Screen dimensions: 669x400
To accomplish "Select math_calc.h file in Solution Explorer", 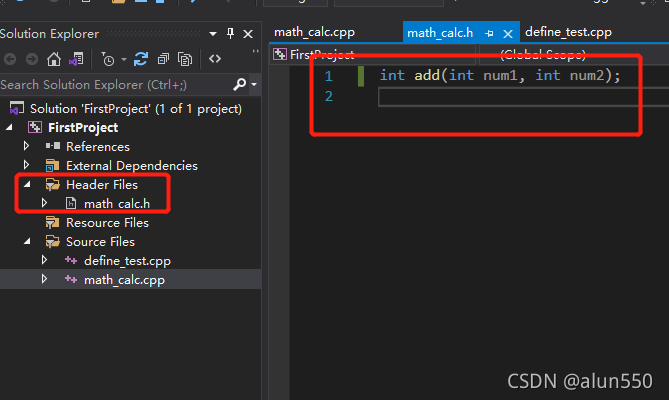I will (117, 204).
